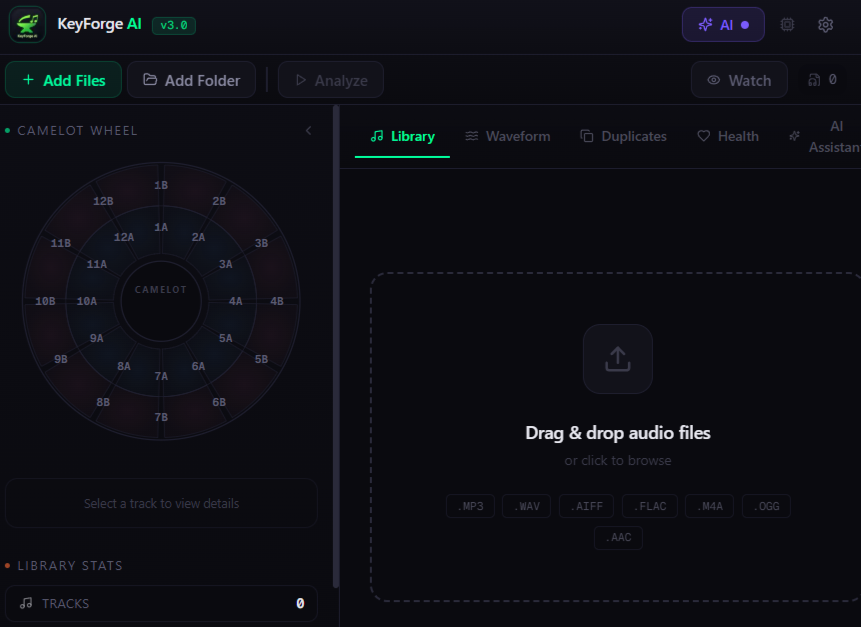Click the .MP3 format badge
This screenshot has height=627, width=861.
click(x=471, y=506)
